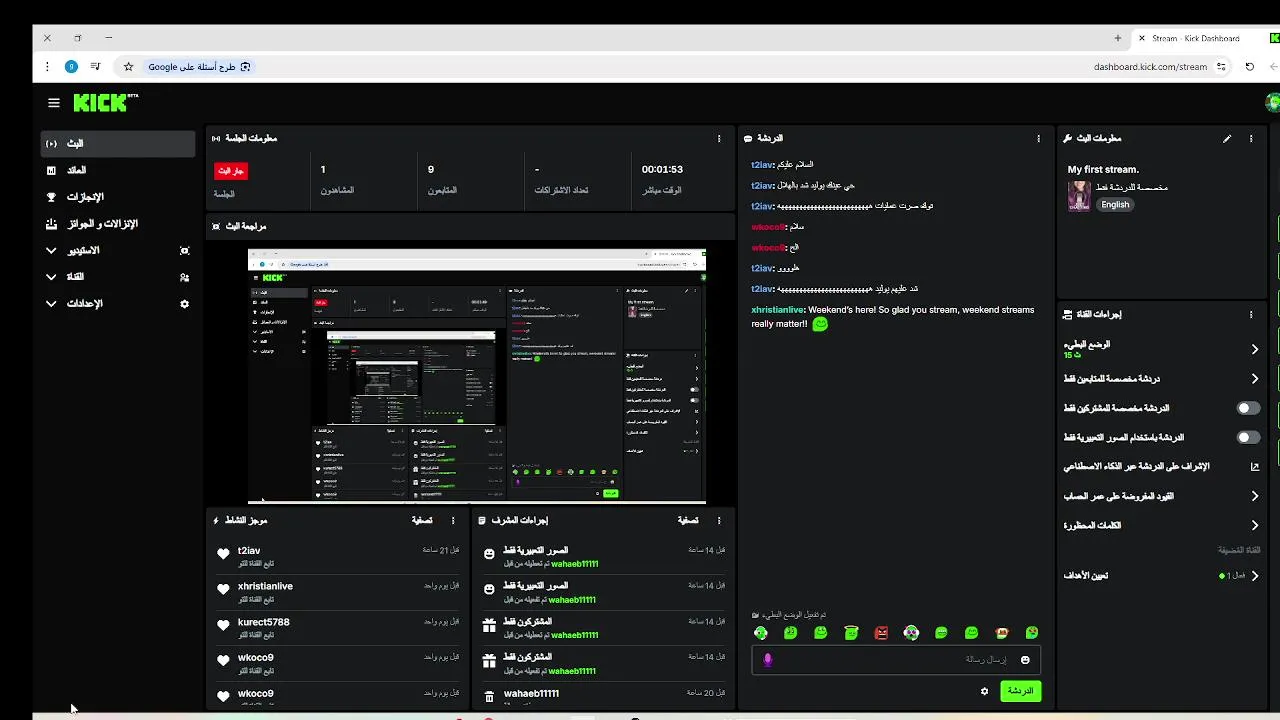1280x720 pixels.
Task: Click the English language tag
Action: pyautogui.click(x=1115, y=205)
